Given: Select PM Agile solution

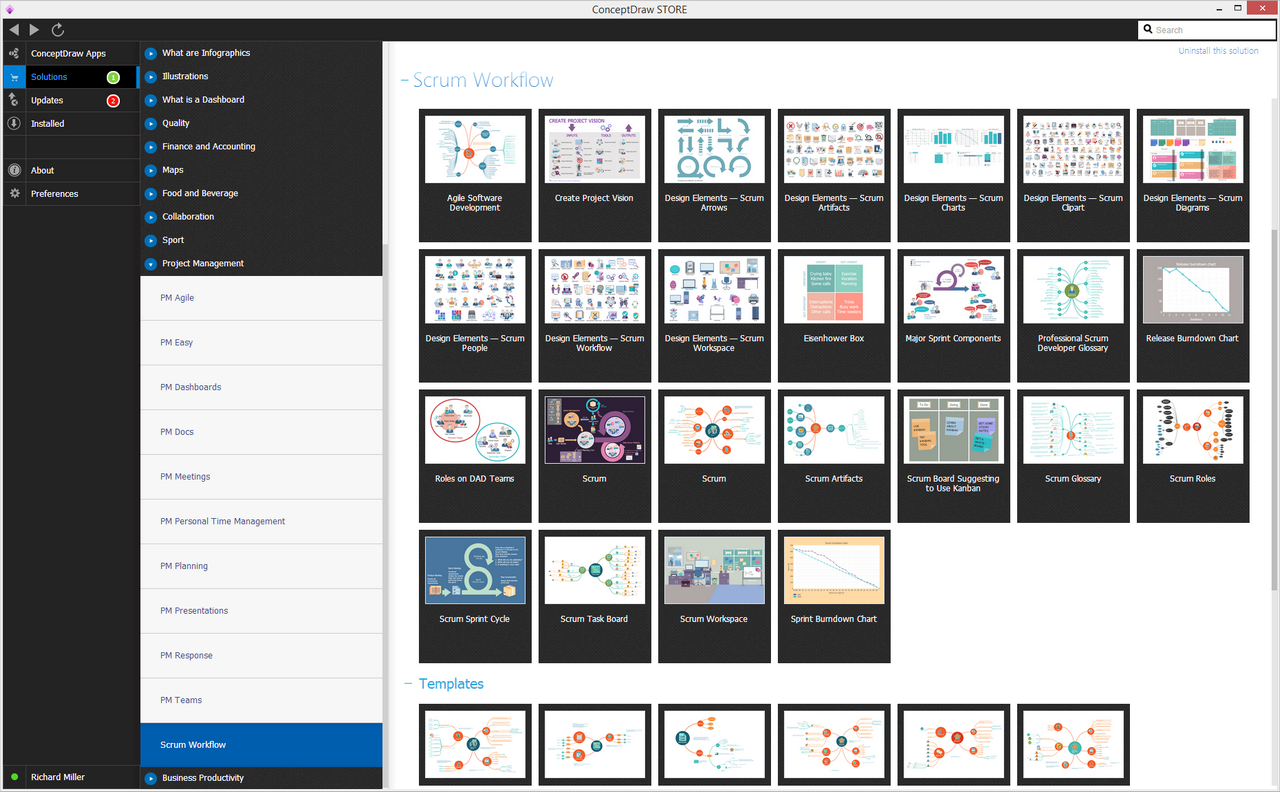Looking at the screenshot, I should (261, 298).
